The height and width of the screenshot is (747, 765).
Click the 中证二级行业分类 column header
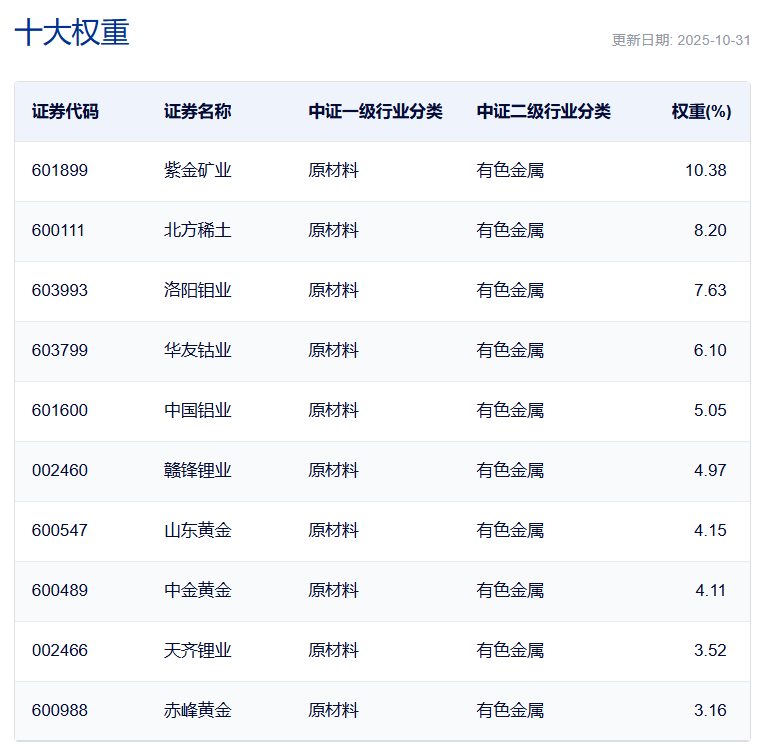click(544, 111)
